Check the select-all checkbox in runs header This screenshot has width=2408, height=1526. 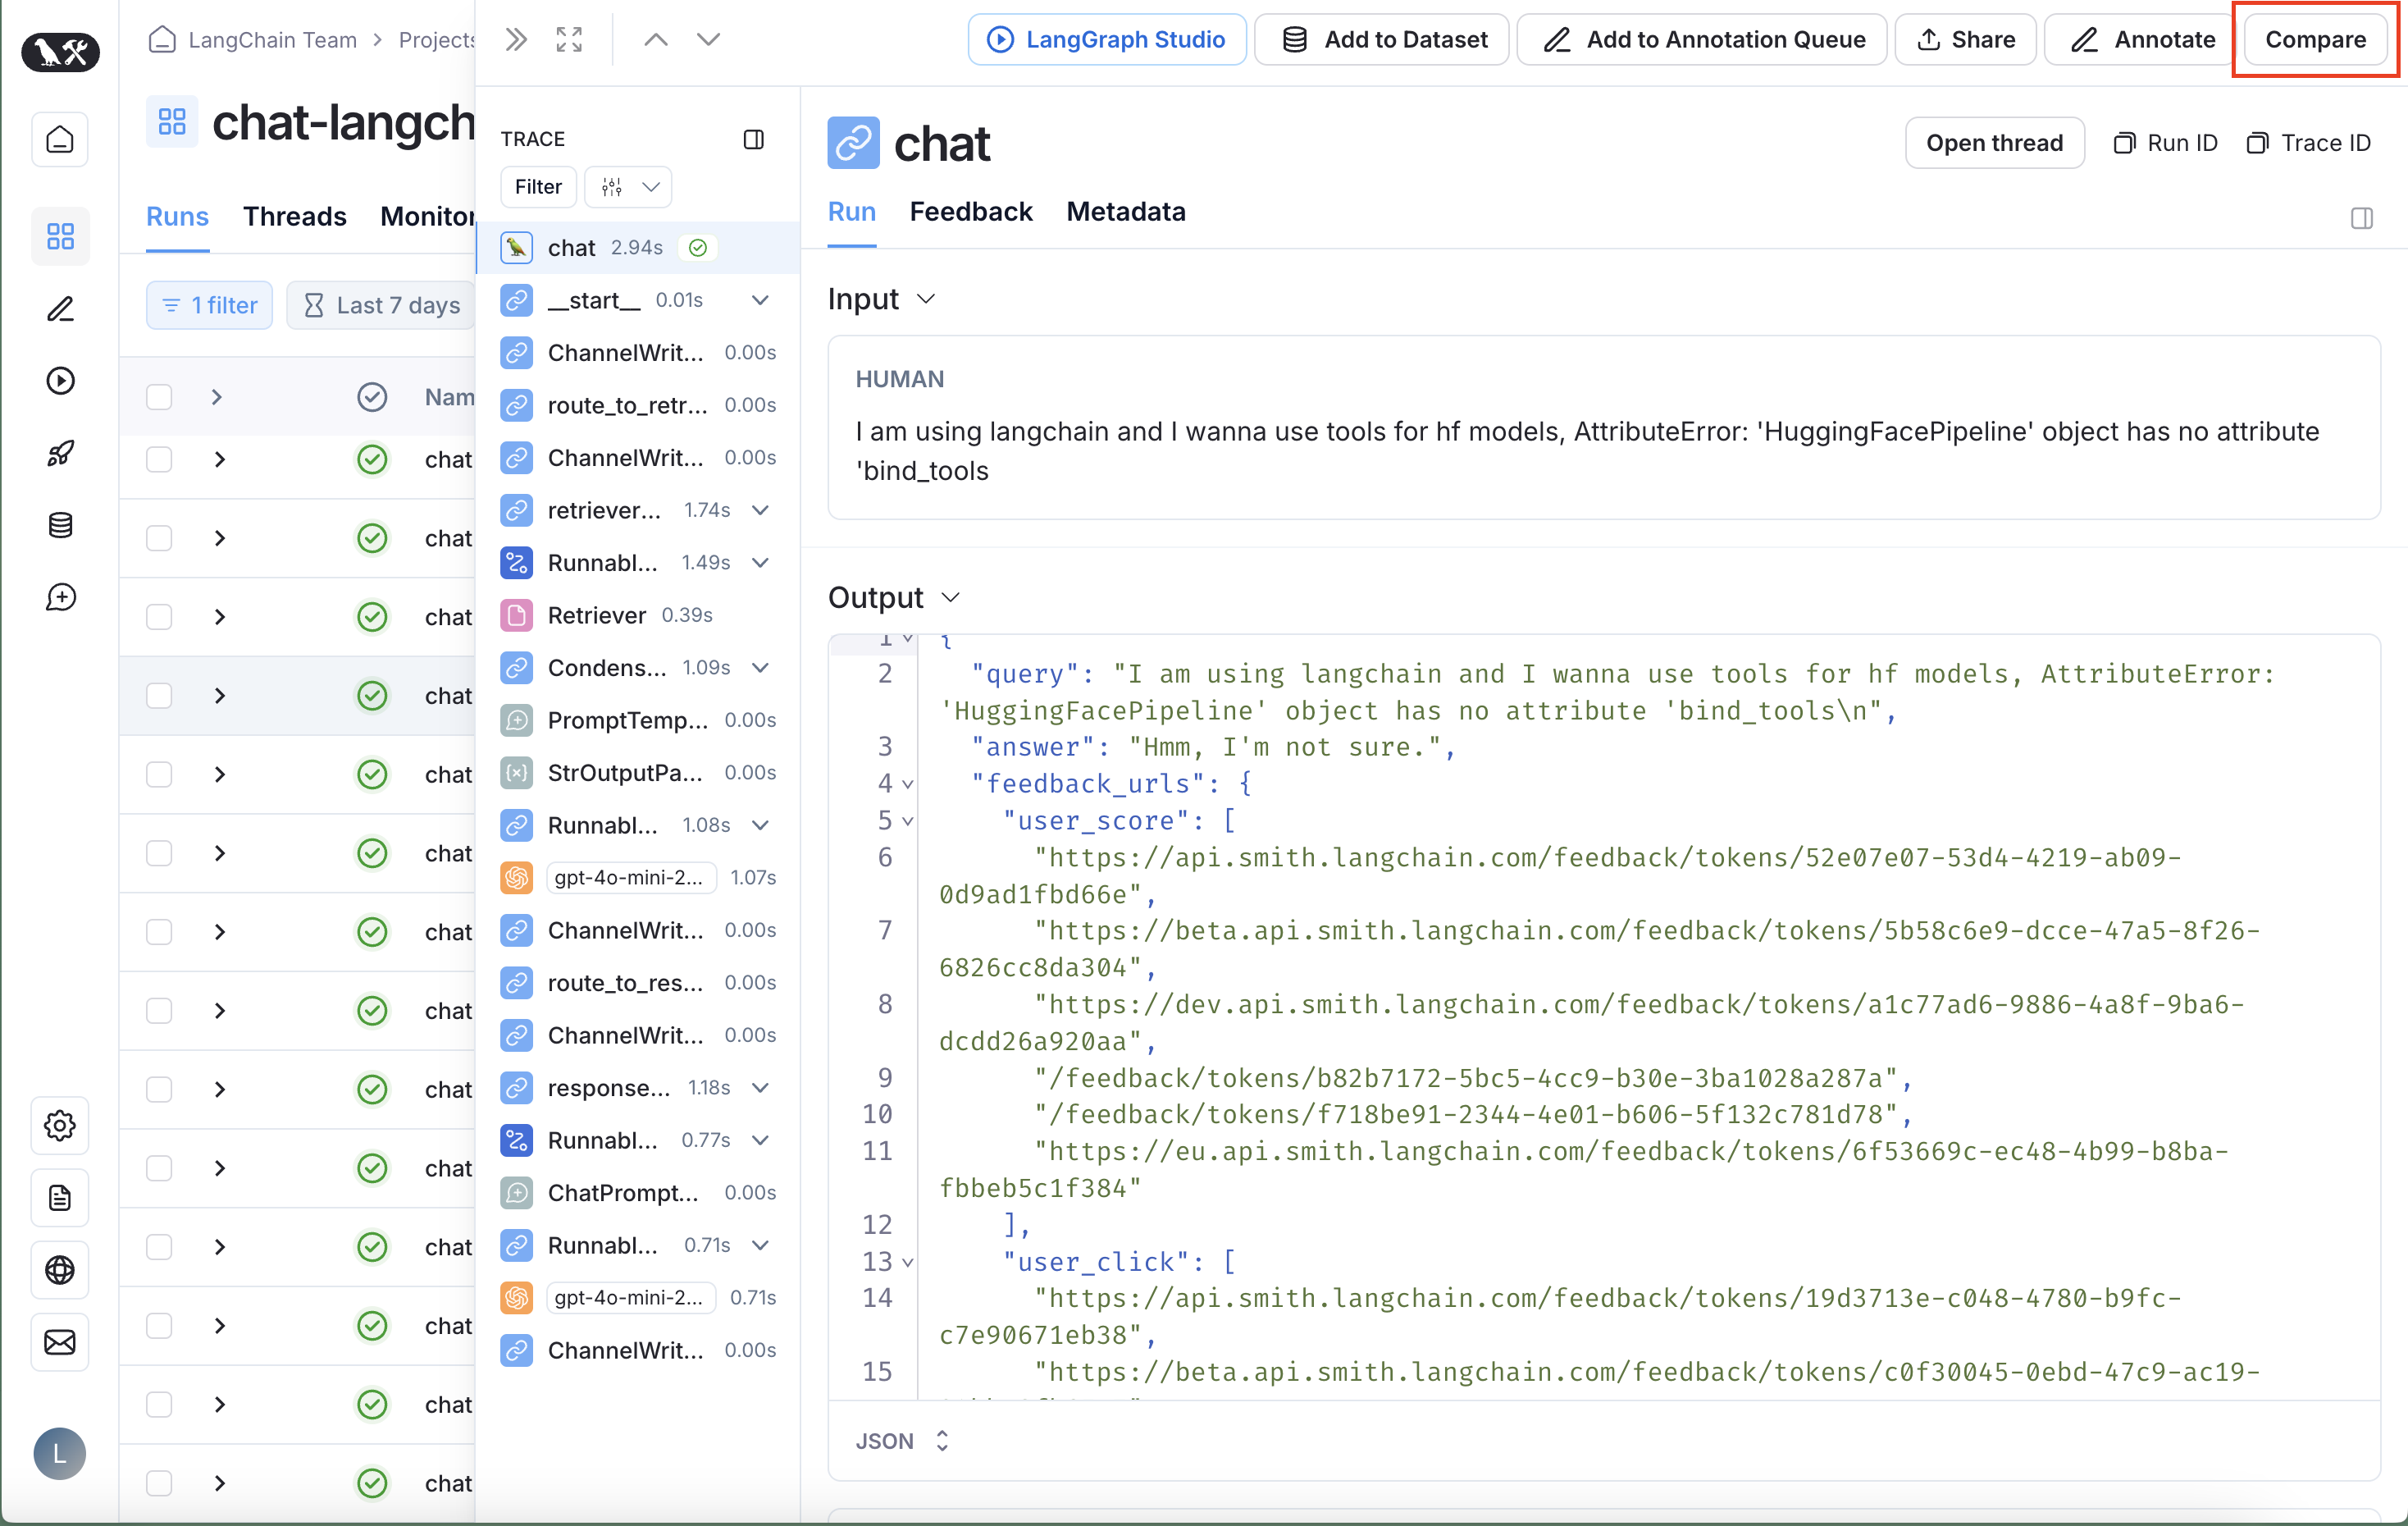coord(159,397)
